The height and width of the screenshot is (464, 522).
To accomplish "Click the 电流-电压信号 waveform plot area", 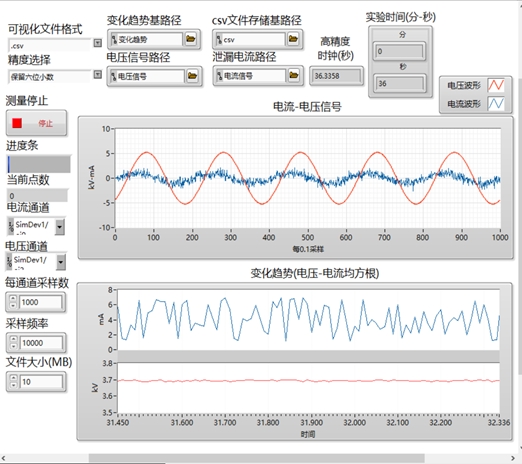I will point(308,178).
